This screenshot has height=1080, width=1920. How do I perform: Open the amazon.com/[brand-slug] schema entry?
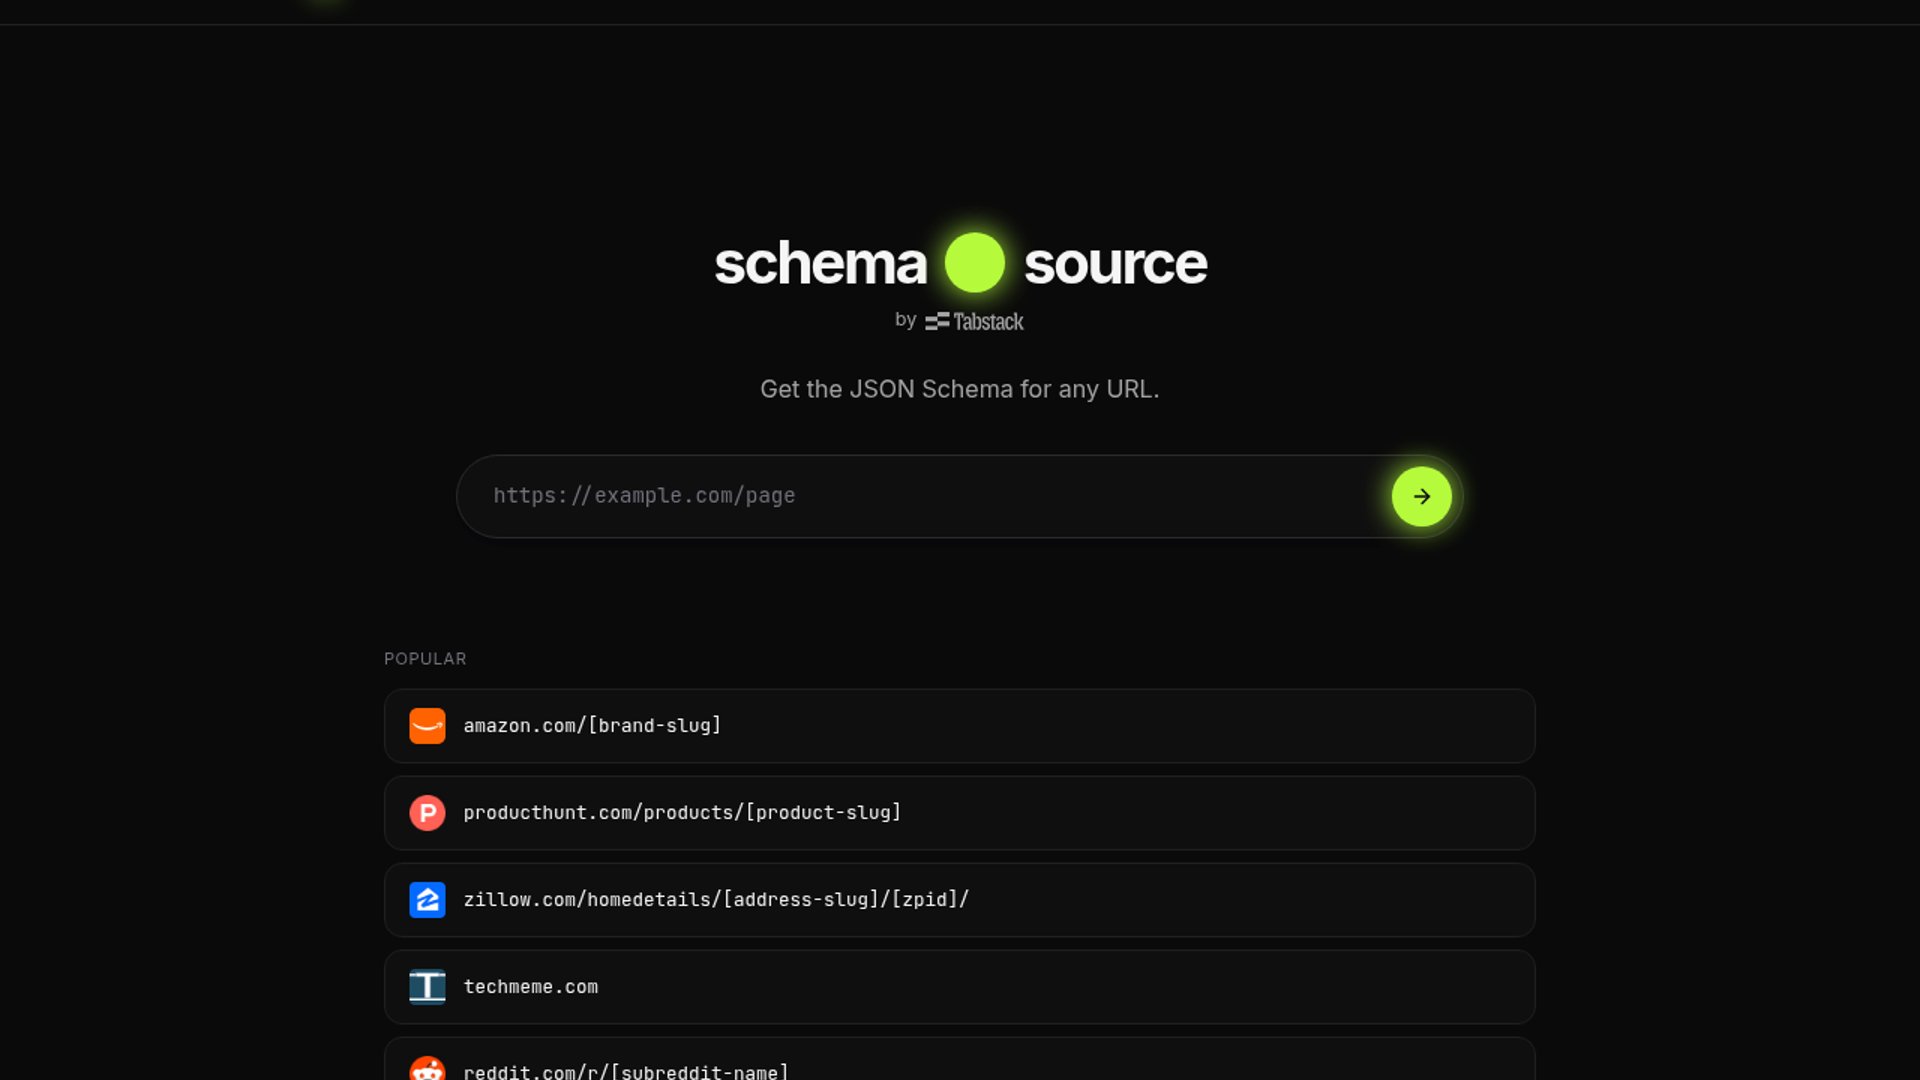tap(960, 726)
